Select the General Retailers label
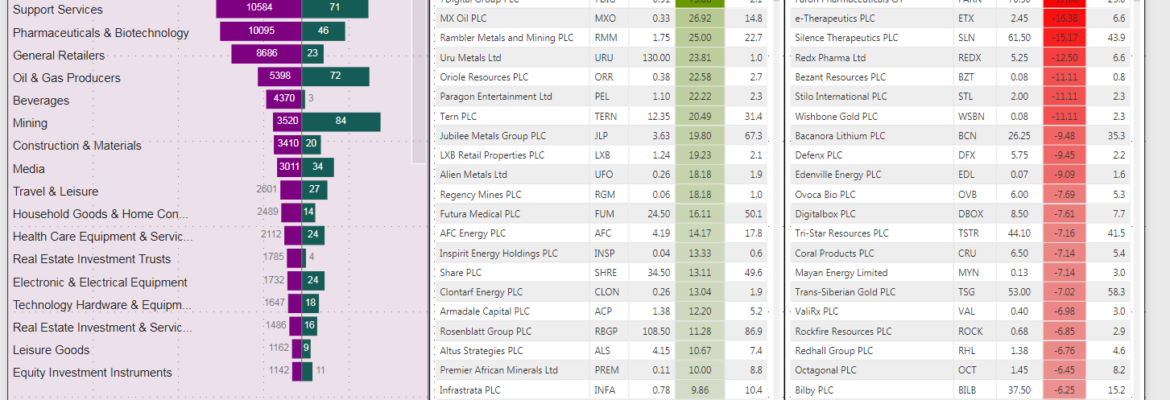1170x400 pixels. pyautogui.click(x=59, y=55)
